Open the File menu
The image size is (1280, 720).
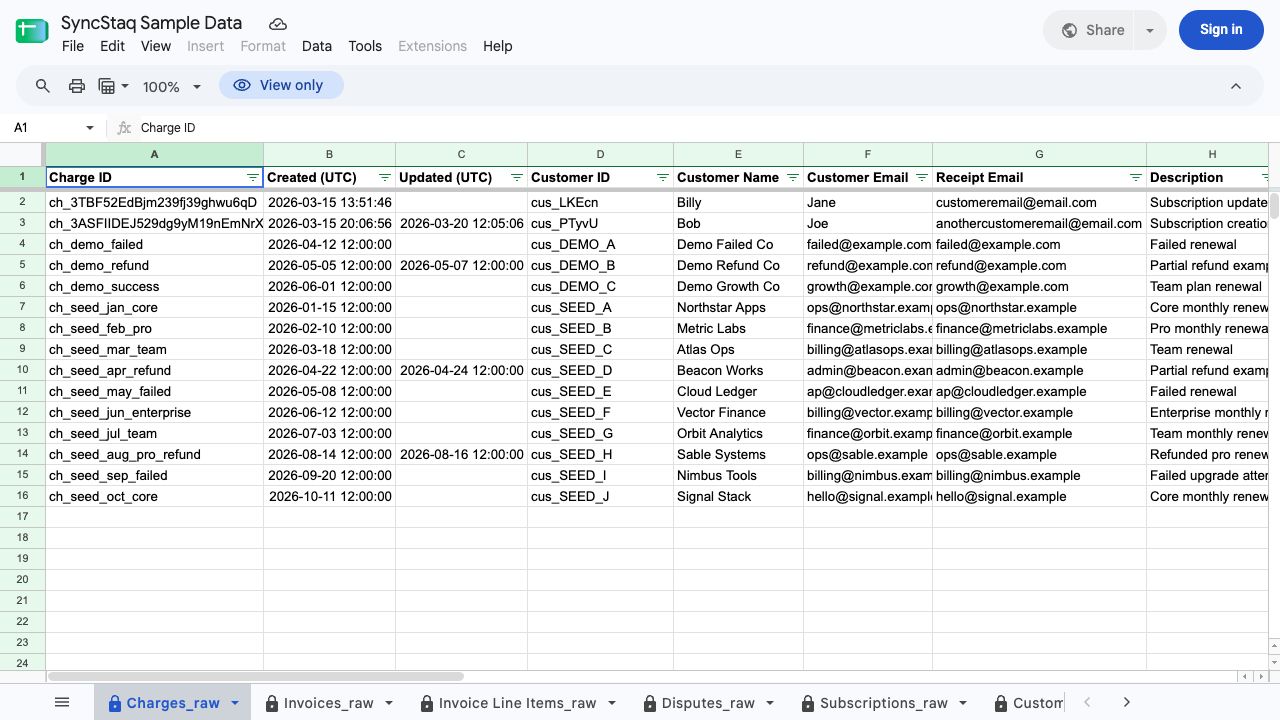(x=73, y=46)
